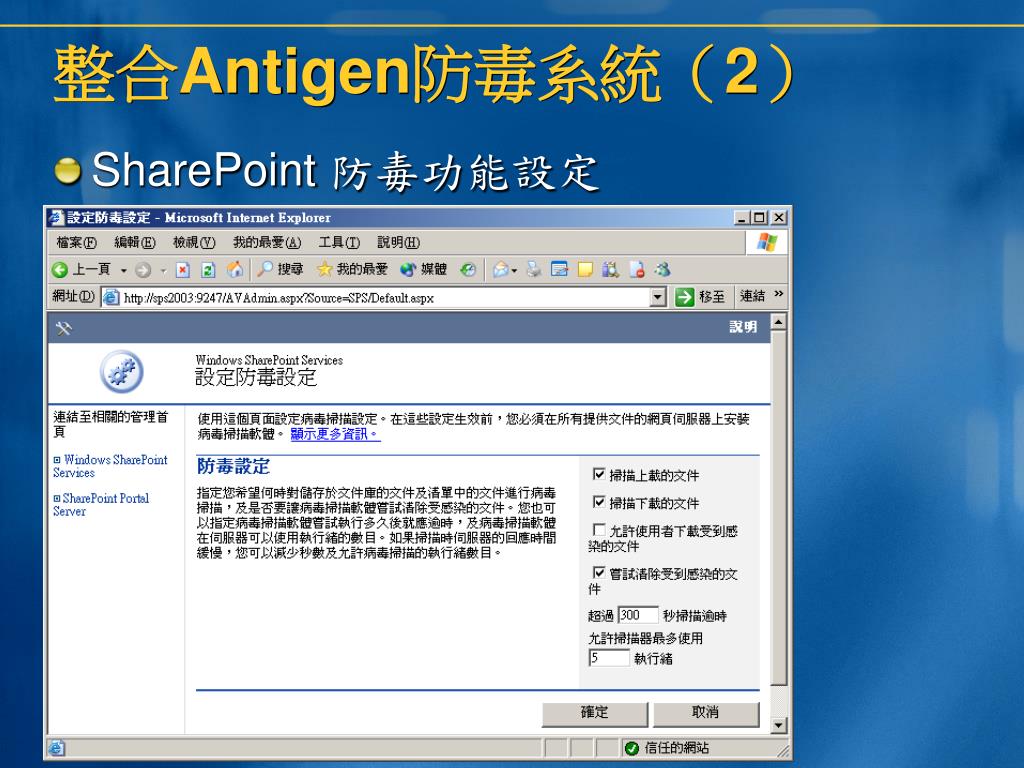The height and width of the screenshot is (768, 1024).
Task: Click the vertical scrollbar thumb
Action: pos(778,507)
